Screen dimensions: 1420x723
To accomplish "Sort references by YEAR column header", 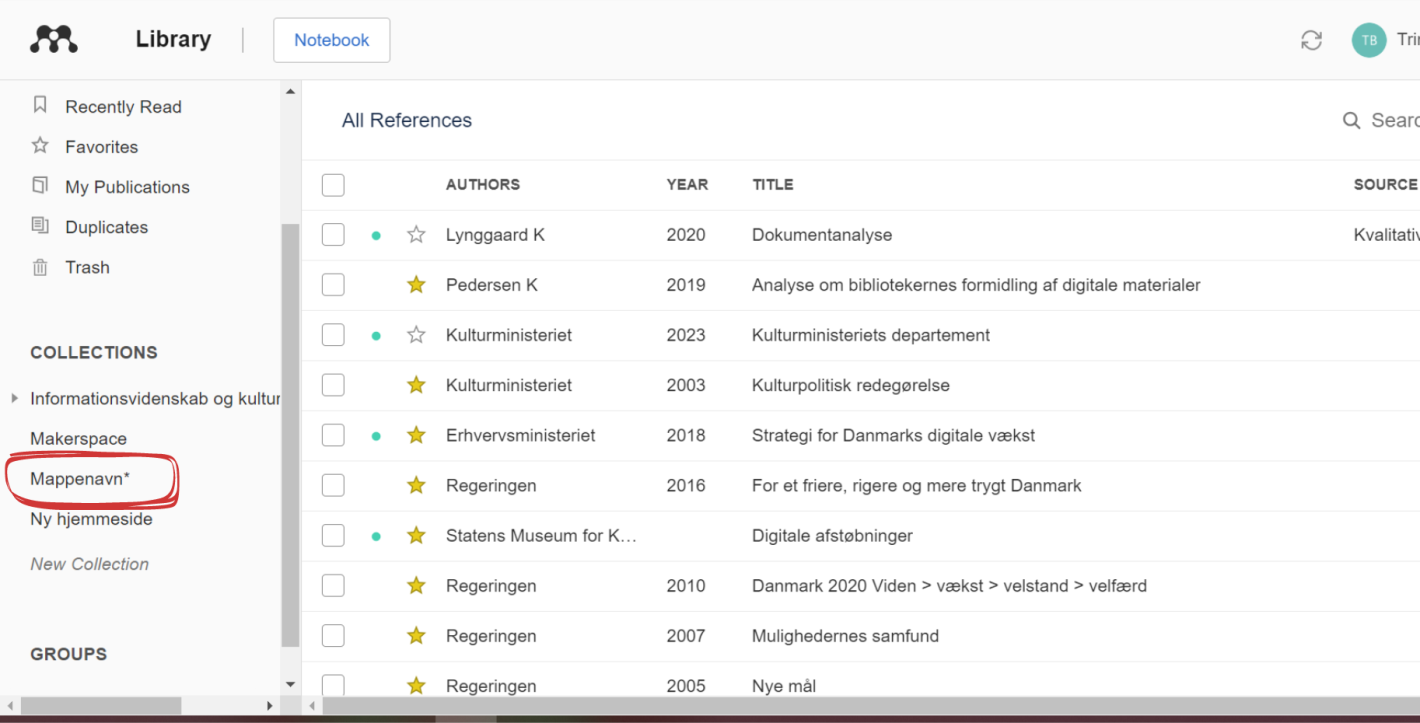I will coord(687,185).
